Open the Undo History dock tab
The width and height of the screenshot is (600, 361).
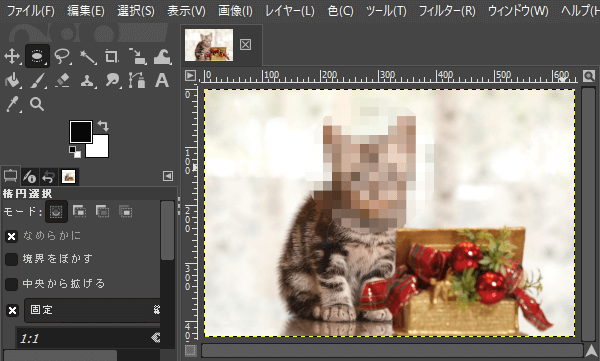click(x=49, y=176)
